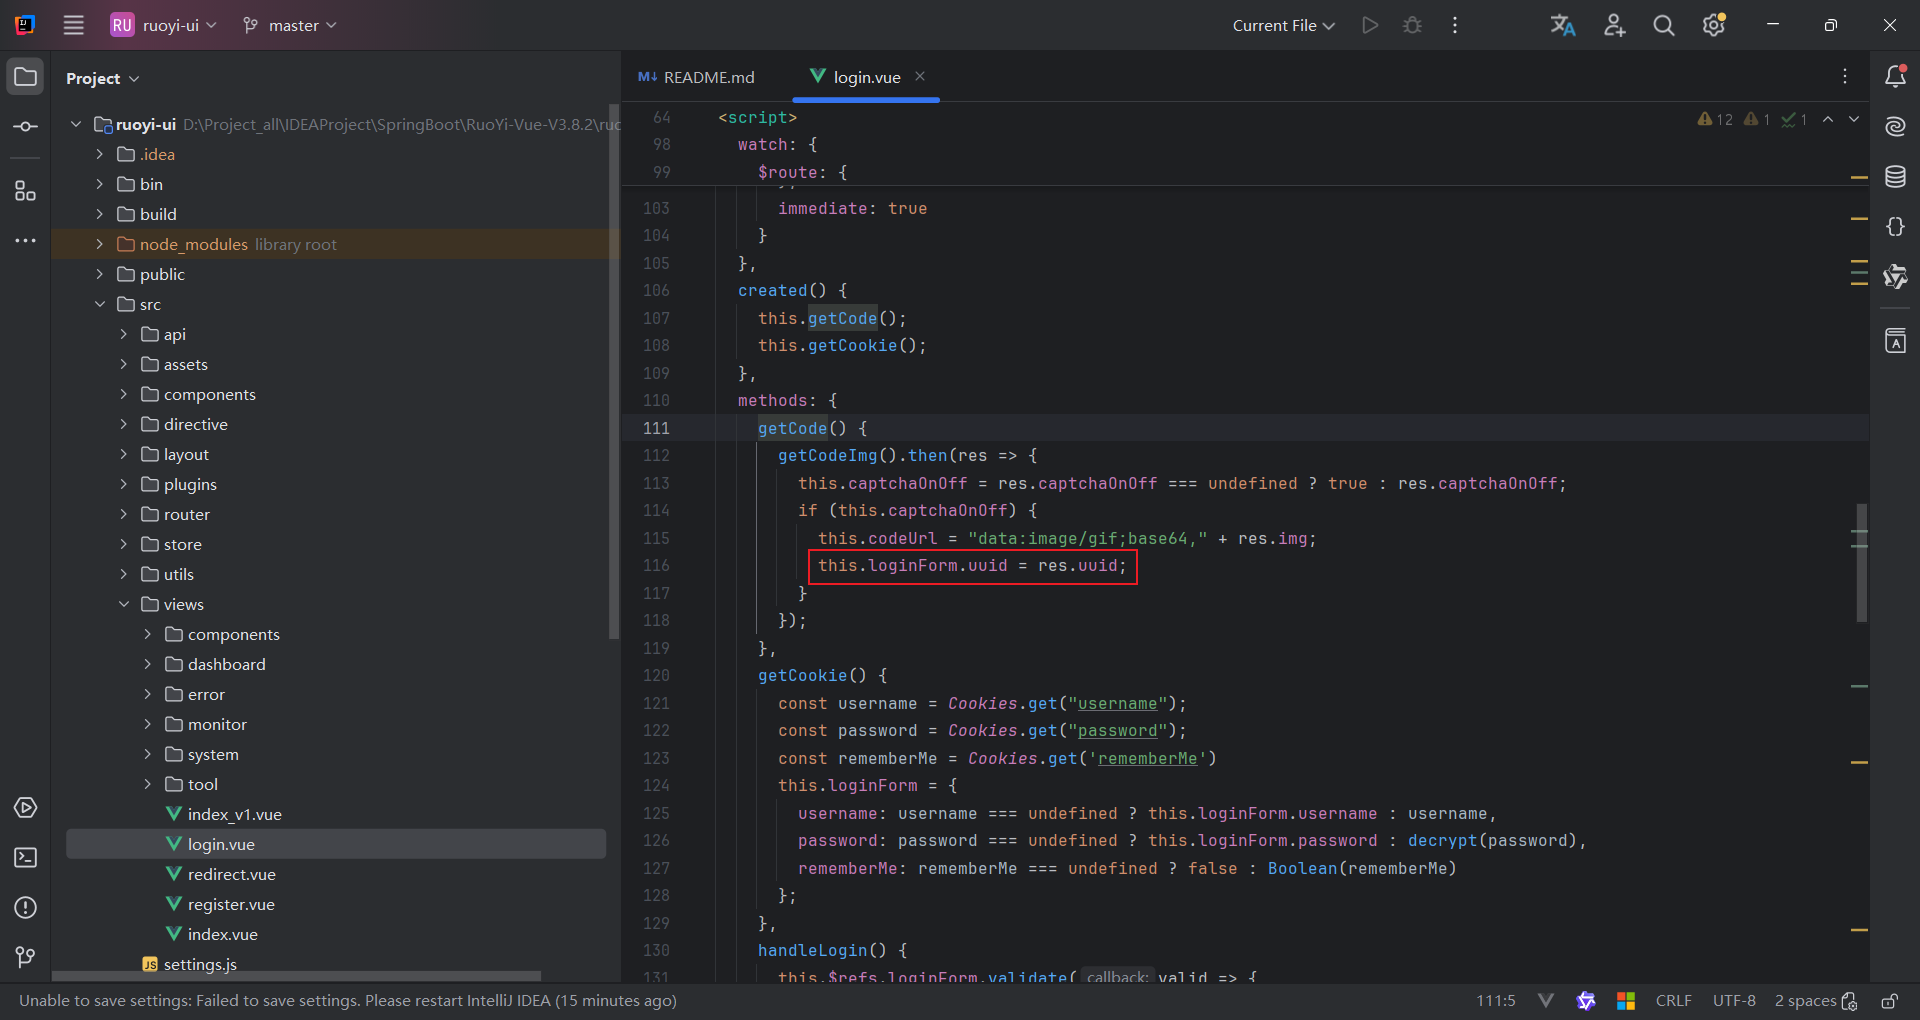
Task: Click the Debug bug icon
Action: pyautogui.click(x=1412, y=26)
